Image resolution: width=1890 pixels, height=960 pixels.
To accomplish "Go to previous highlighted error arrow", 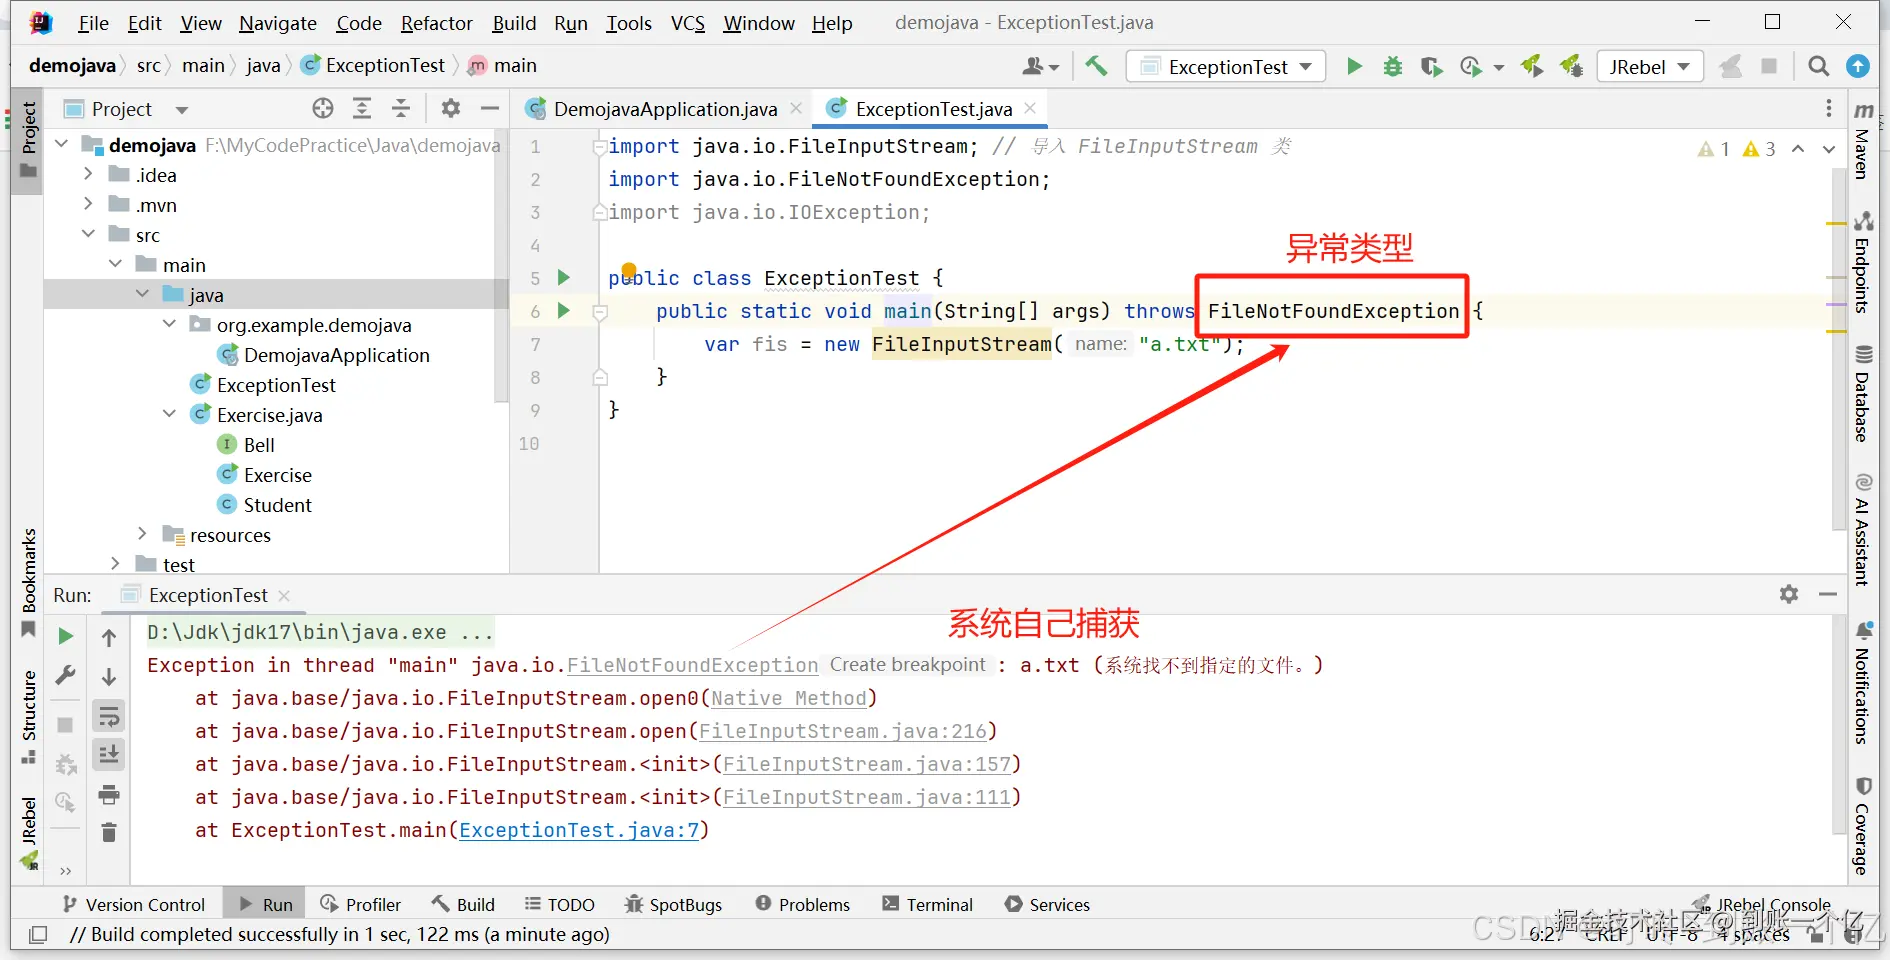I will (1798, 149).
